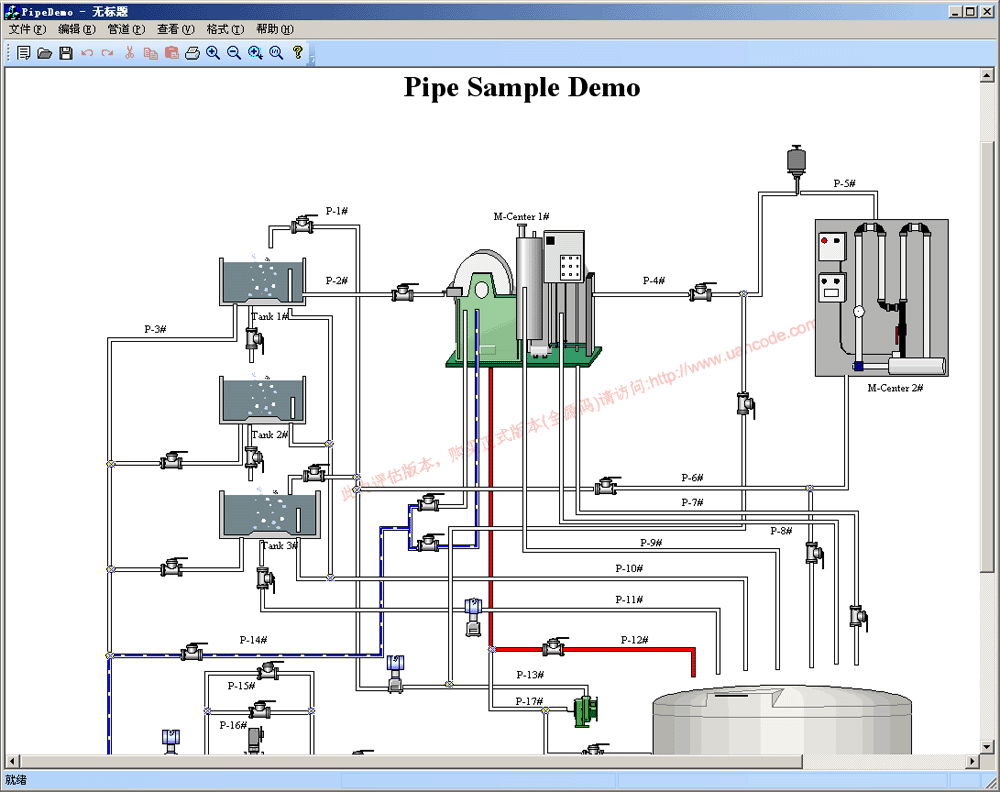The height and width of the screenshot is (792, 1000).
Task: Select the M-Center 1# green machine
Action: 520,300
